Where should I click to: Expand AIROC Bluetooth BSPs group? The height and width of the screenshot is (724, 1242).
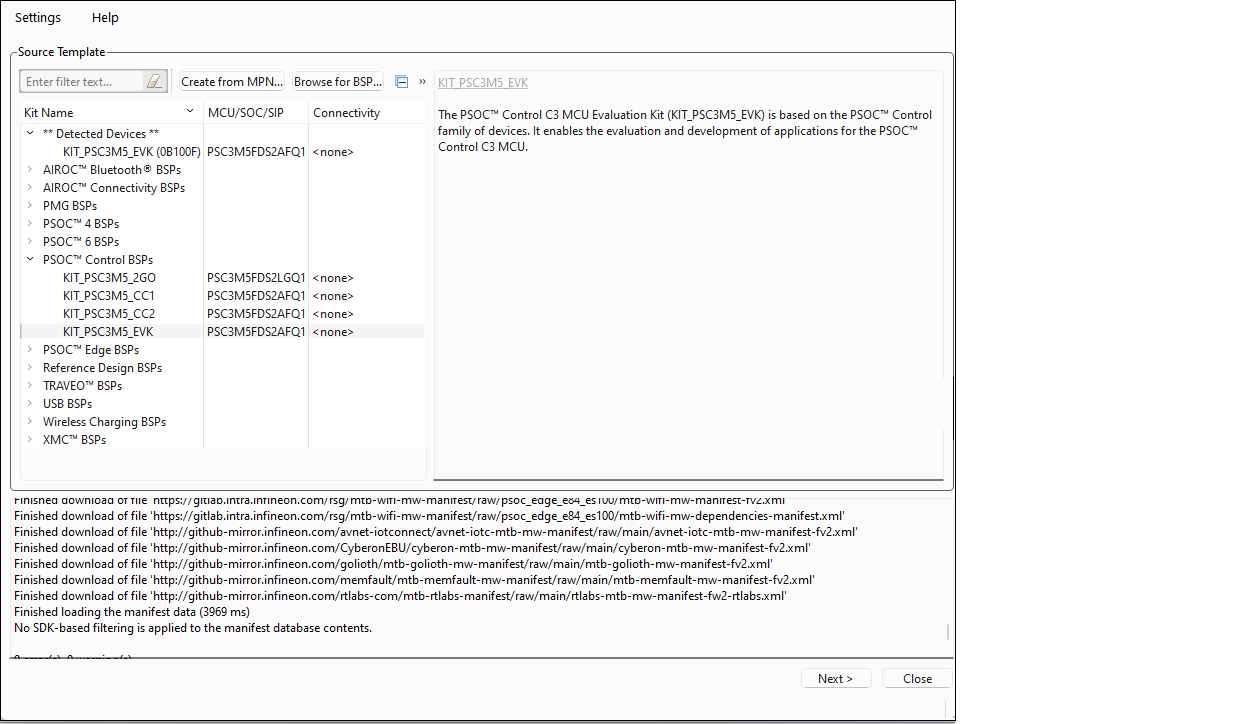[x=30, y=169]
